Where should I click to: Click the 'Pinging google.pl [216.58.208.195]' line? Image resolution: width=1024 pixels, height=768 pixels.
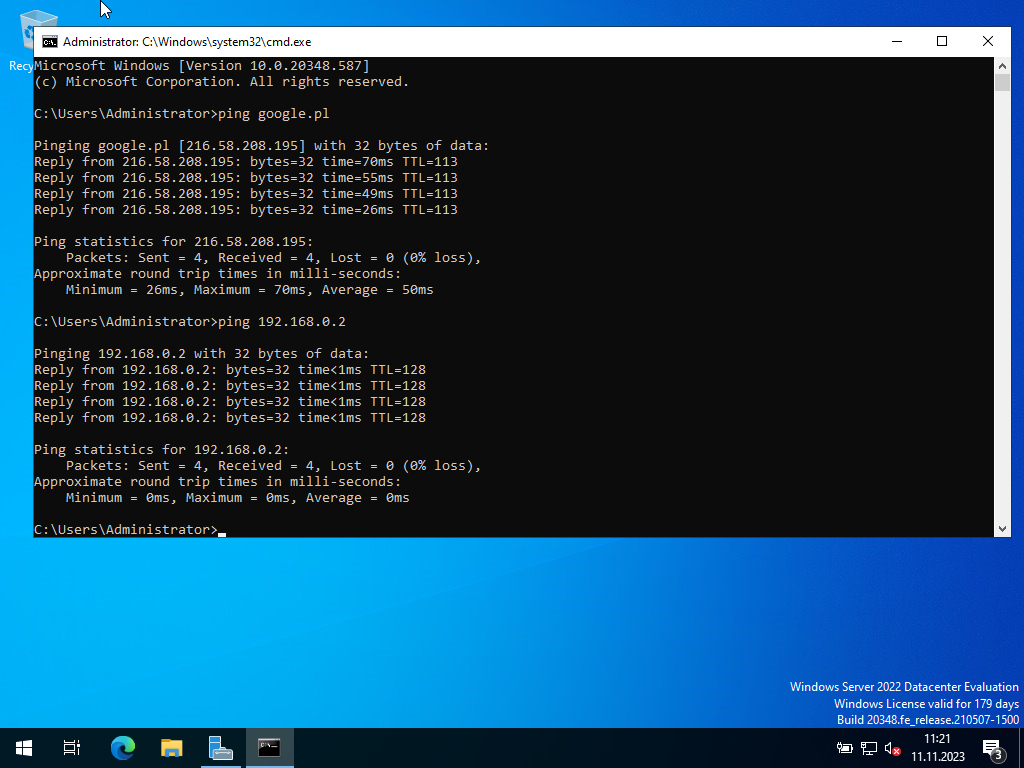point(261,146)
